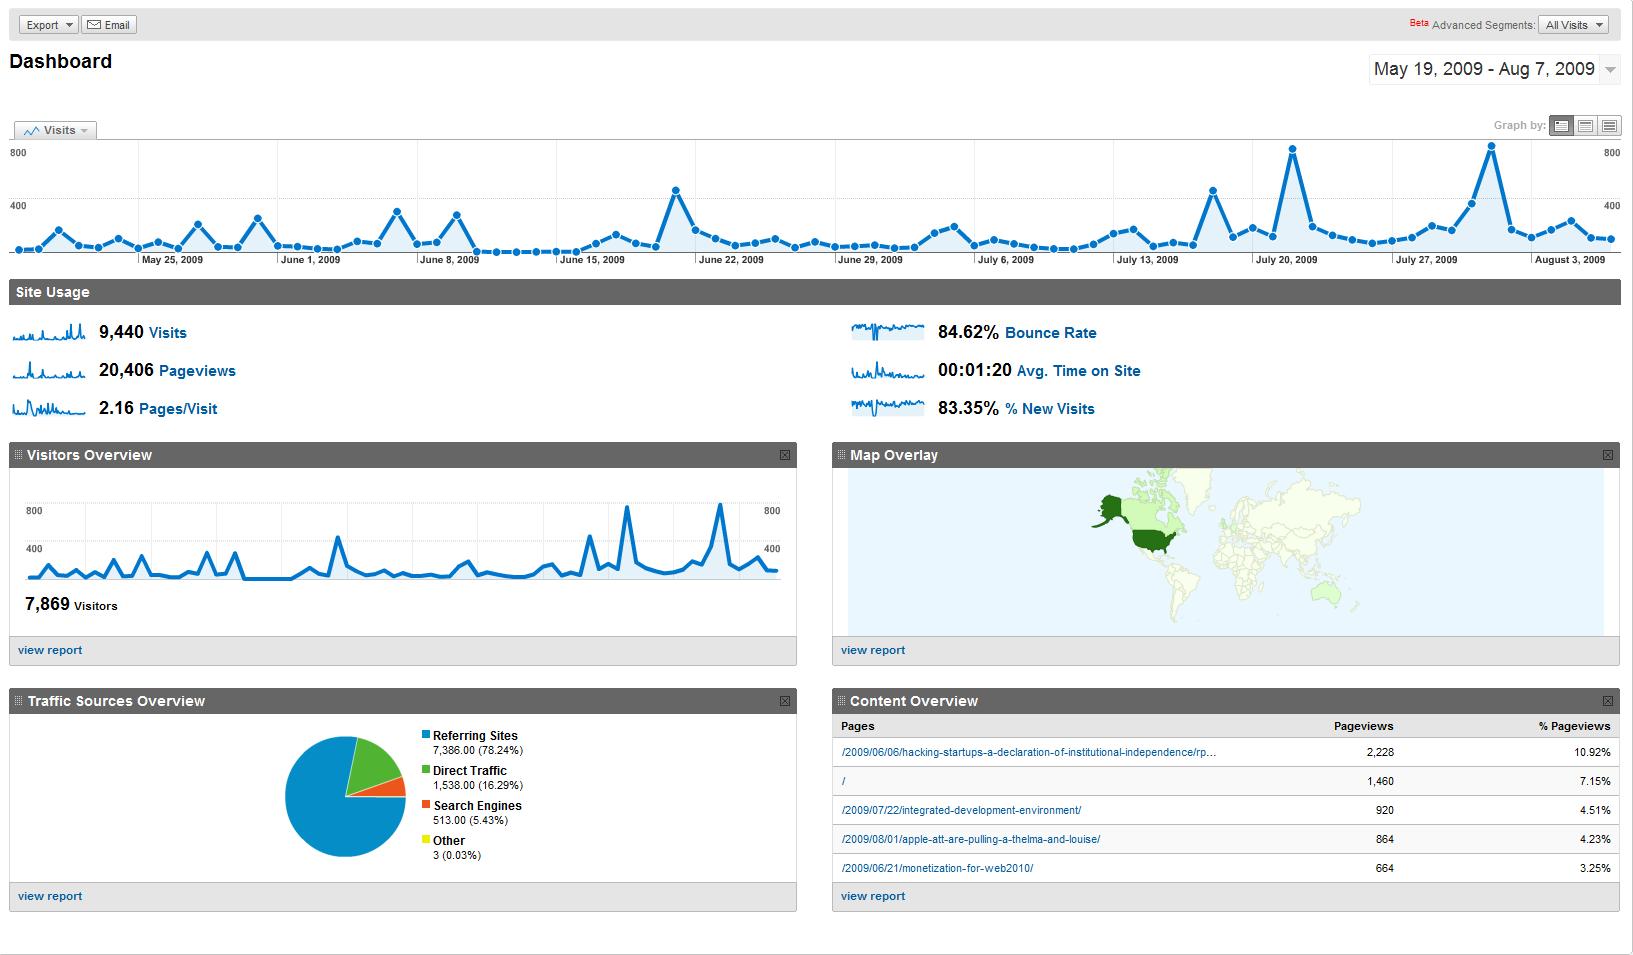This screenshot has height=955, width=1633.
Task: Open the Export dropdown
Action: [48, 25]
